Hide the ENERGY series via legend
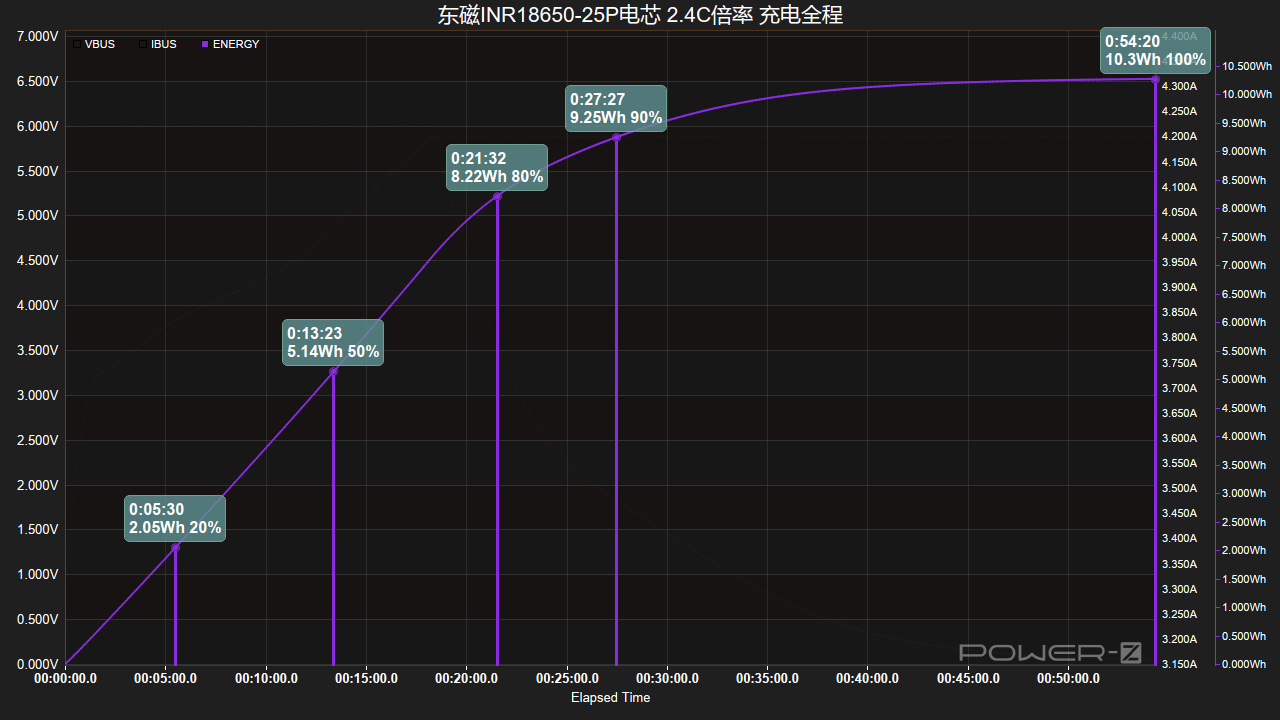The image size is (1280, 720). pyautogui.click(x=205, y=44)
